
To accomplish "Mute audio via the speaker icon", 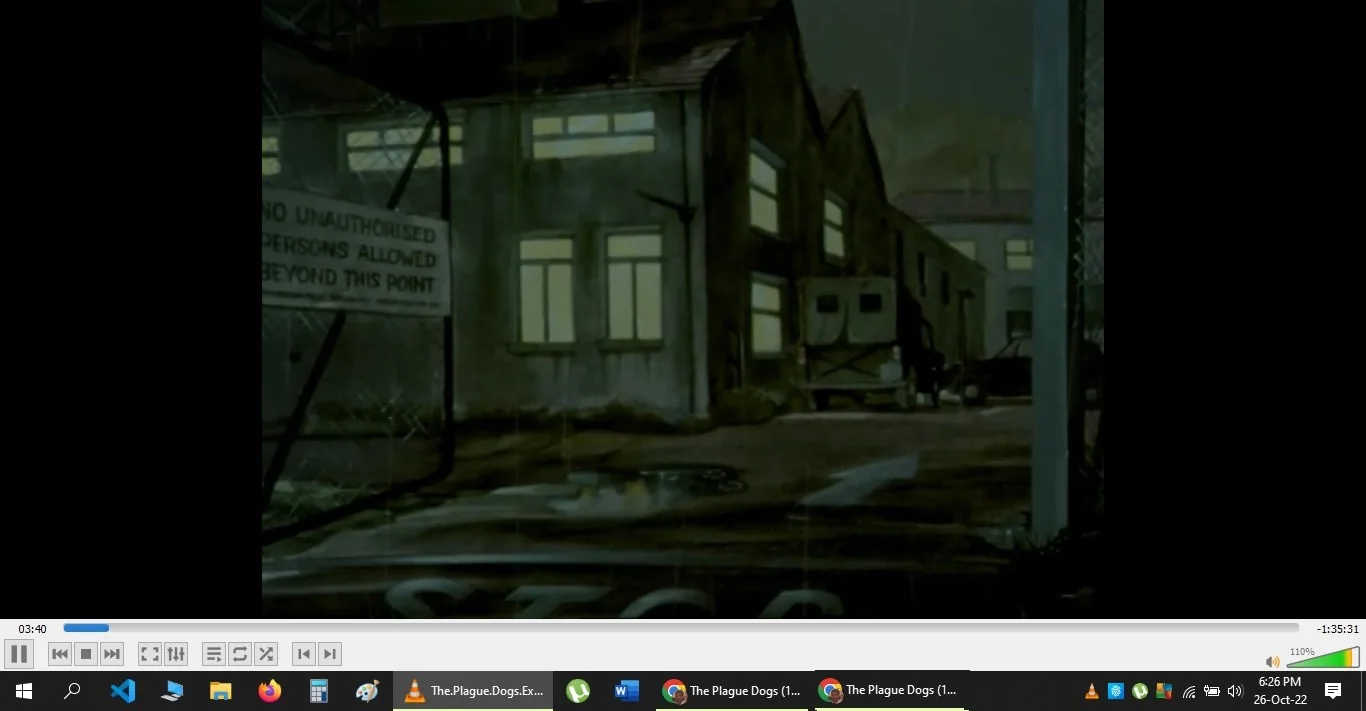I will tap(1273, 662).
